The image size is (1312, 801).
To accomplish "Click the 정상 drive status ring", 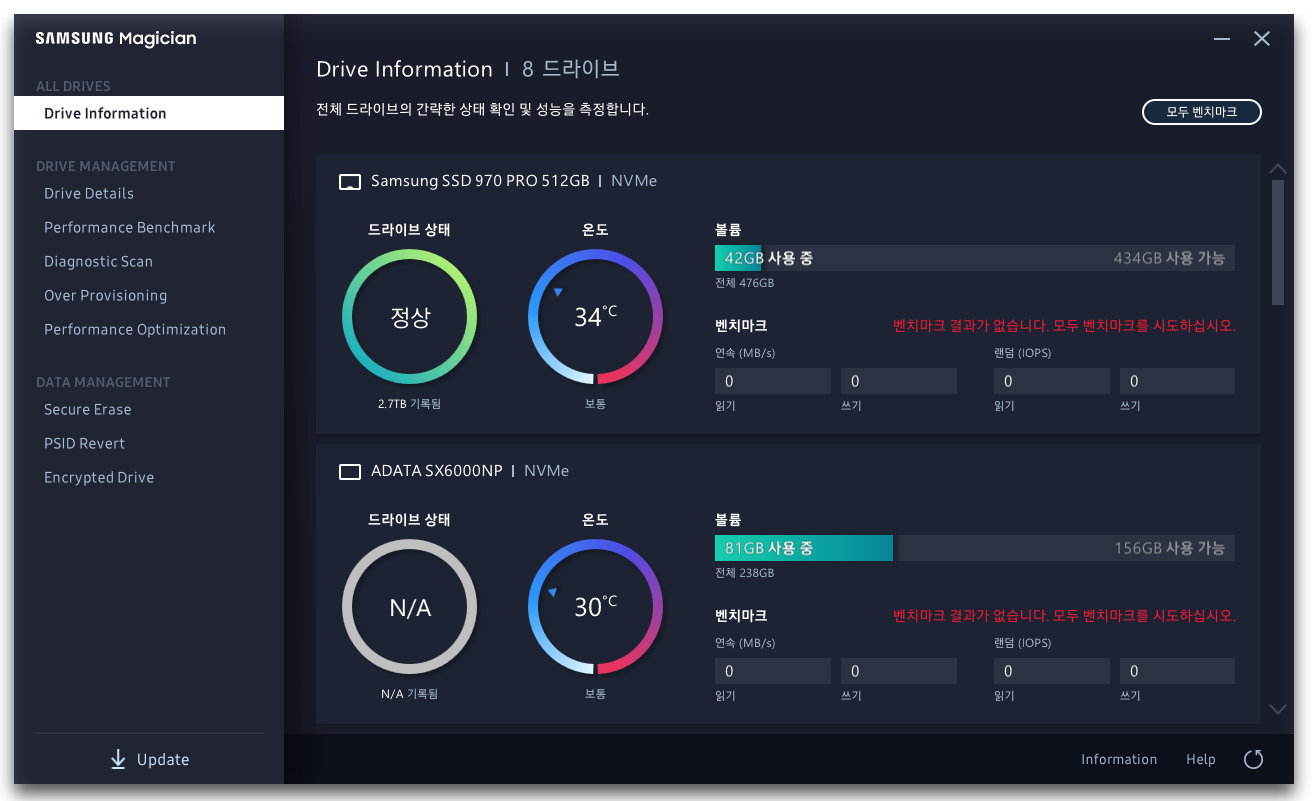I will tap(410, 317).
